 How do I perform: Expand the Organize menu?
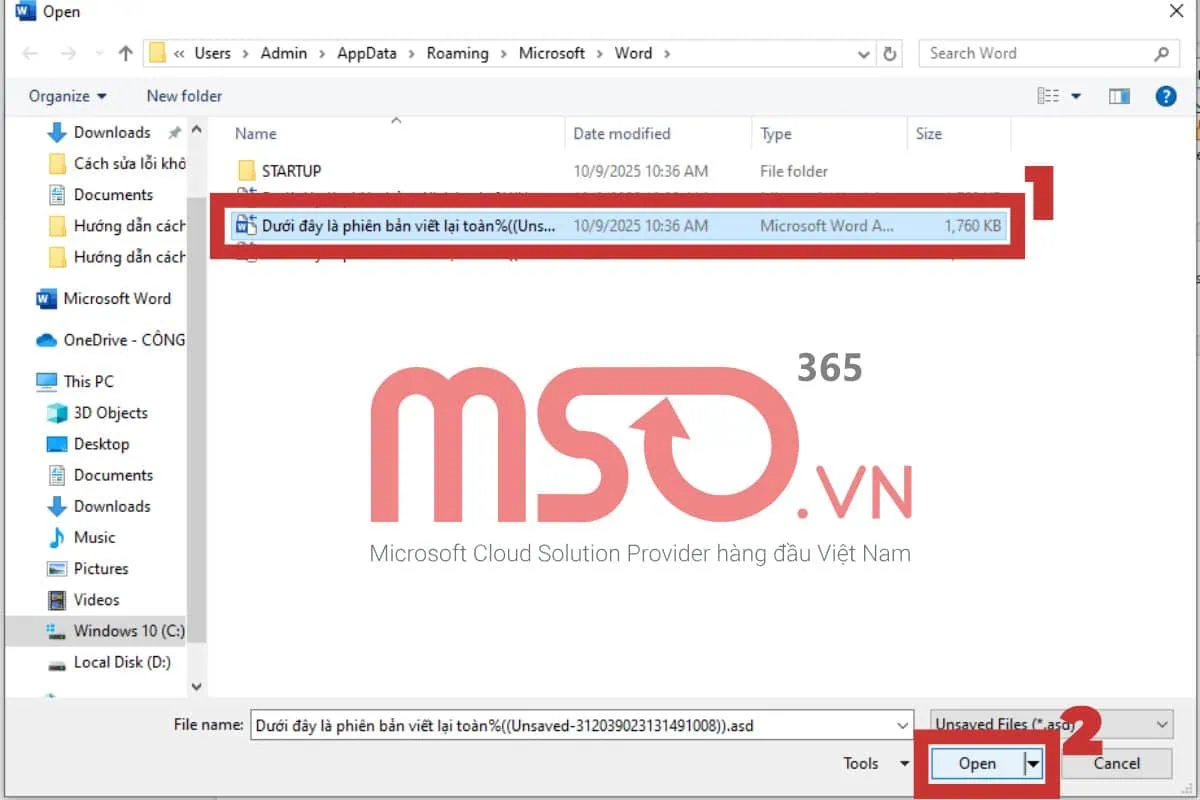(x=68, y=96)
